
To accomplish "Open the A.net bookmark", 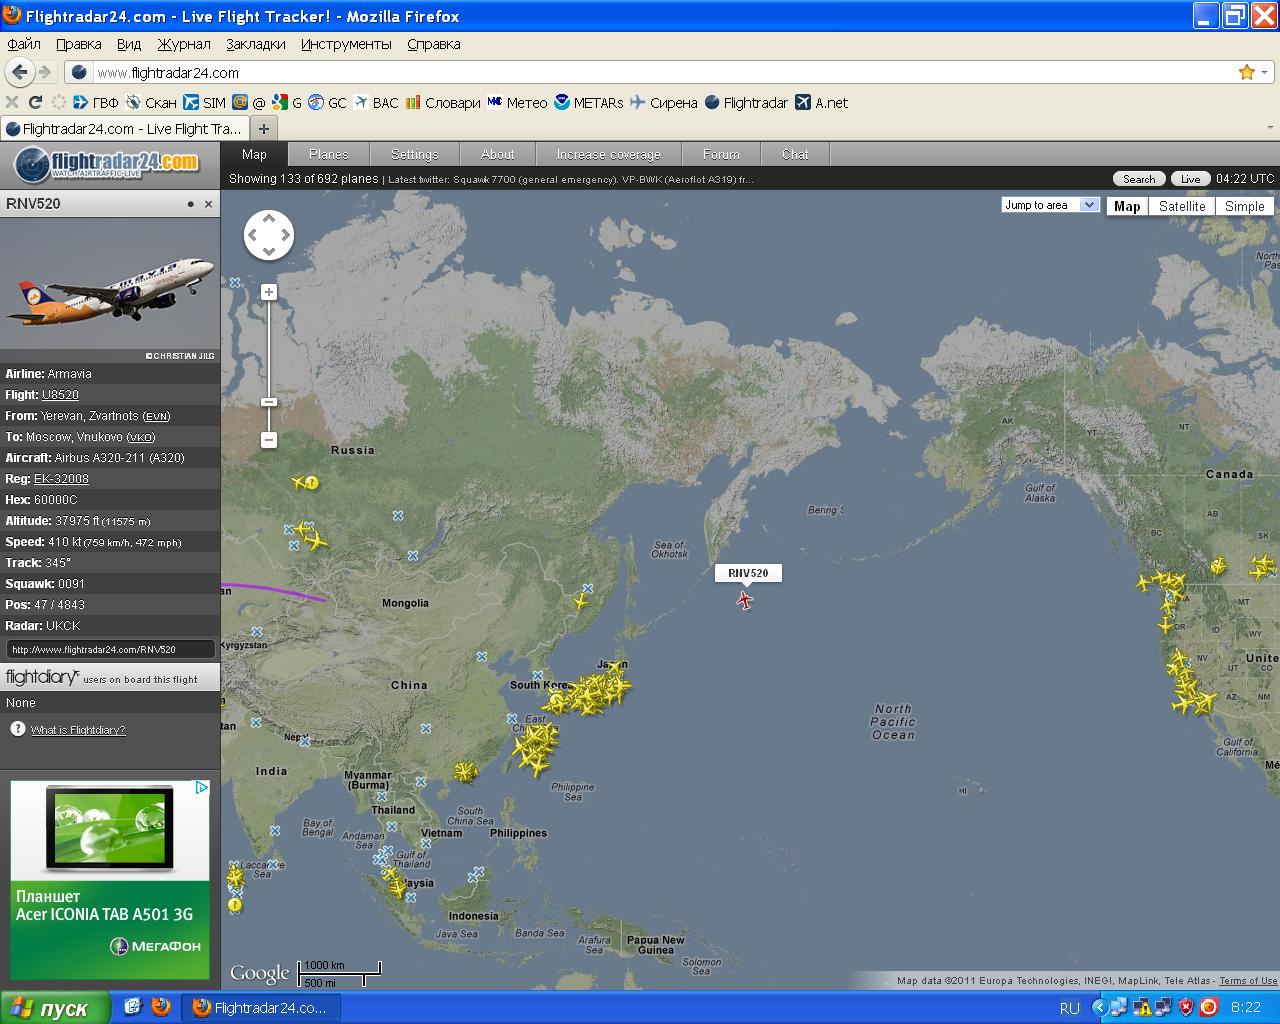I will pos(822,102).
